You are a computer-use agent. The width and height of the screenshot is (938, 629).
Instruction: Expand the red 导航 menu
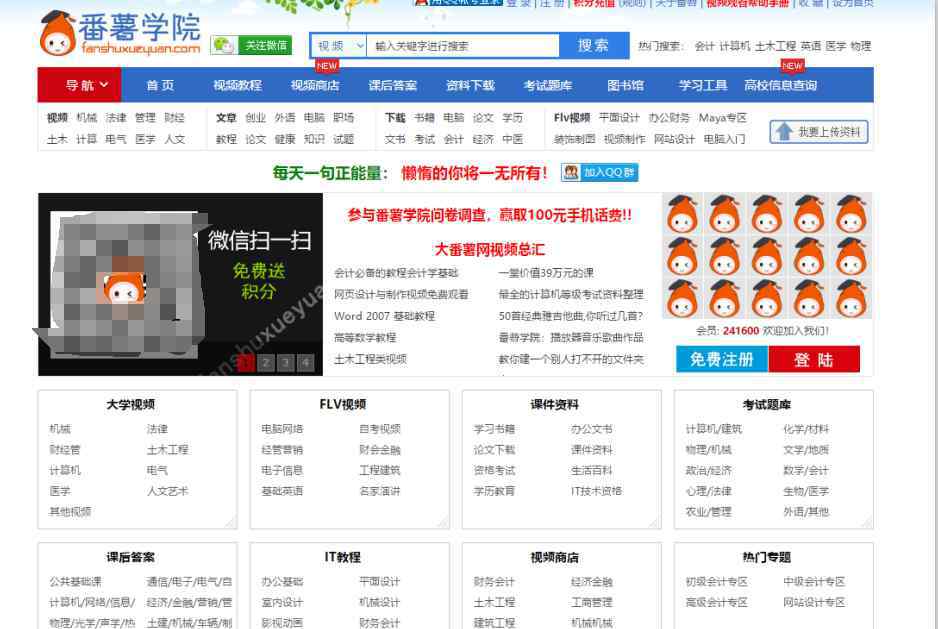[x=80, y=85]
